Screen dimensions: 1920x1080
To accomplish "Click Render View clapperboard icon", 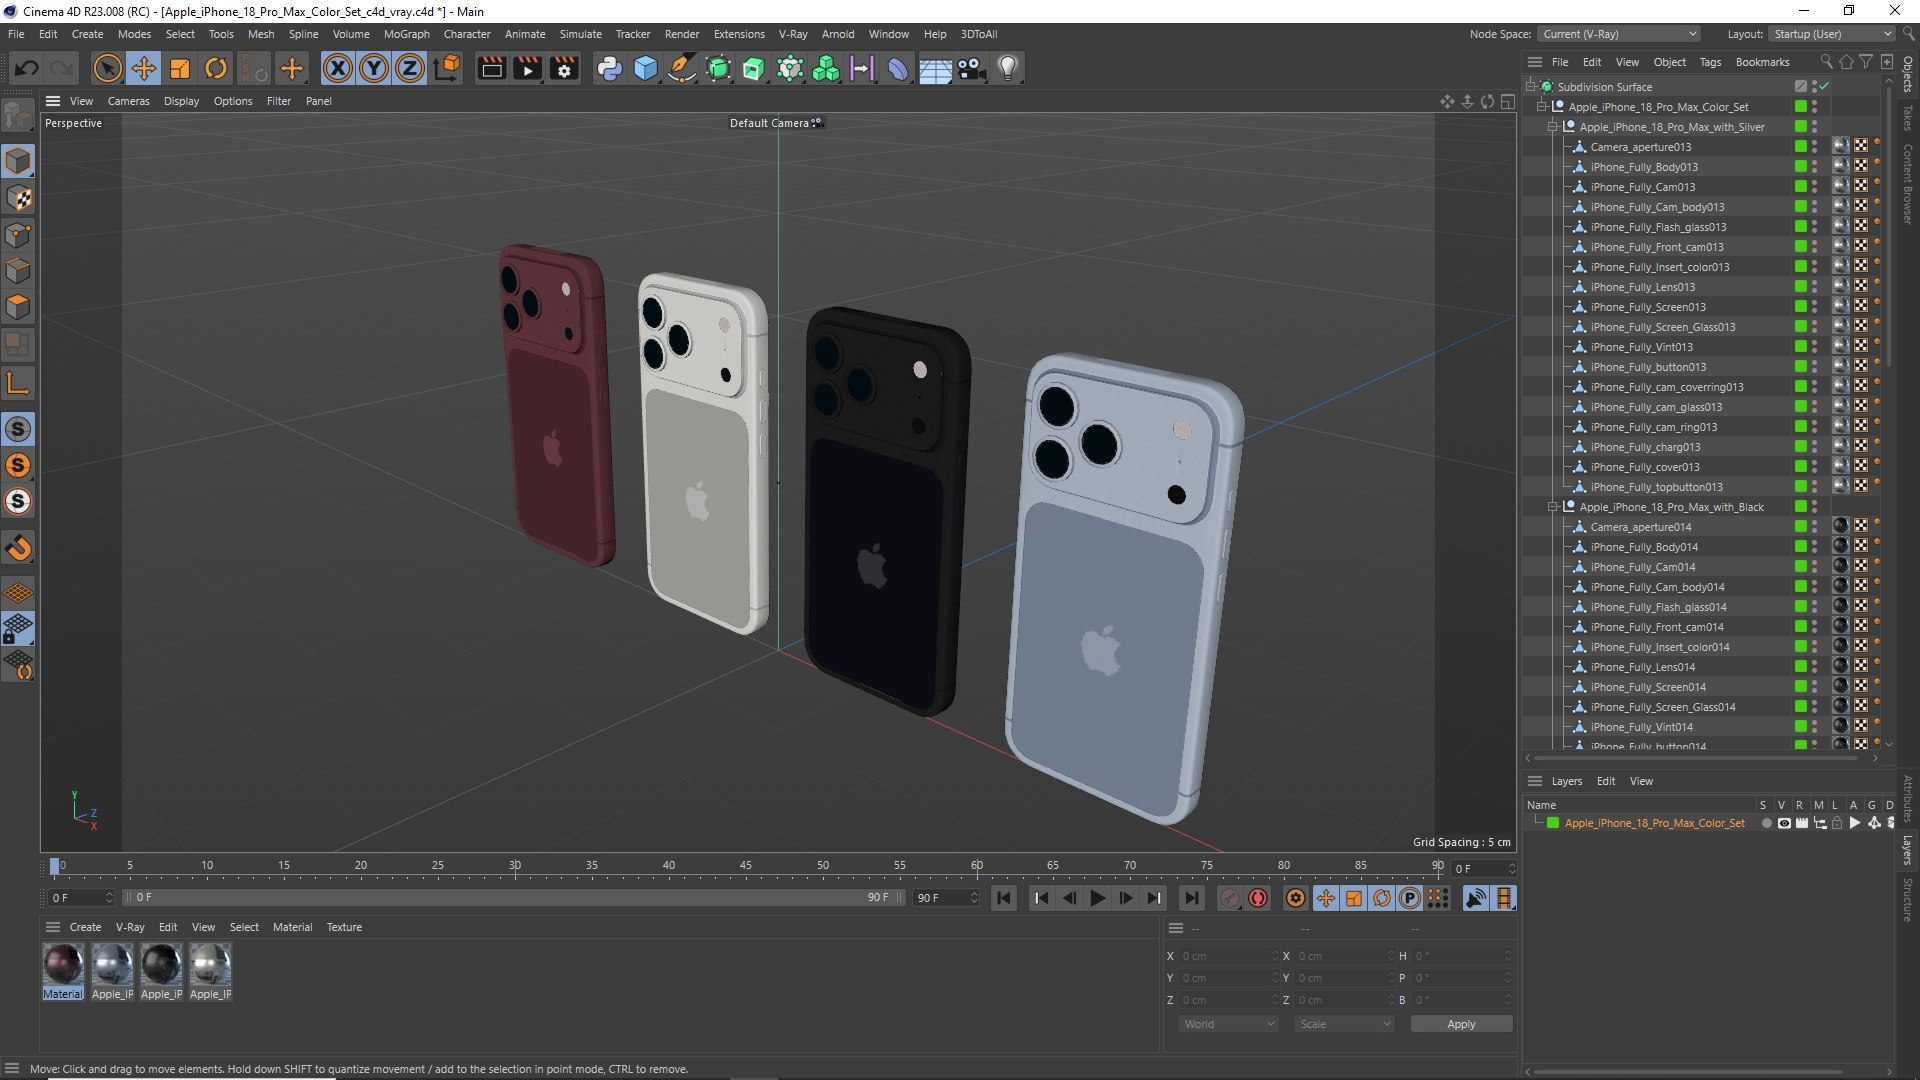I will [491, 68].
